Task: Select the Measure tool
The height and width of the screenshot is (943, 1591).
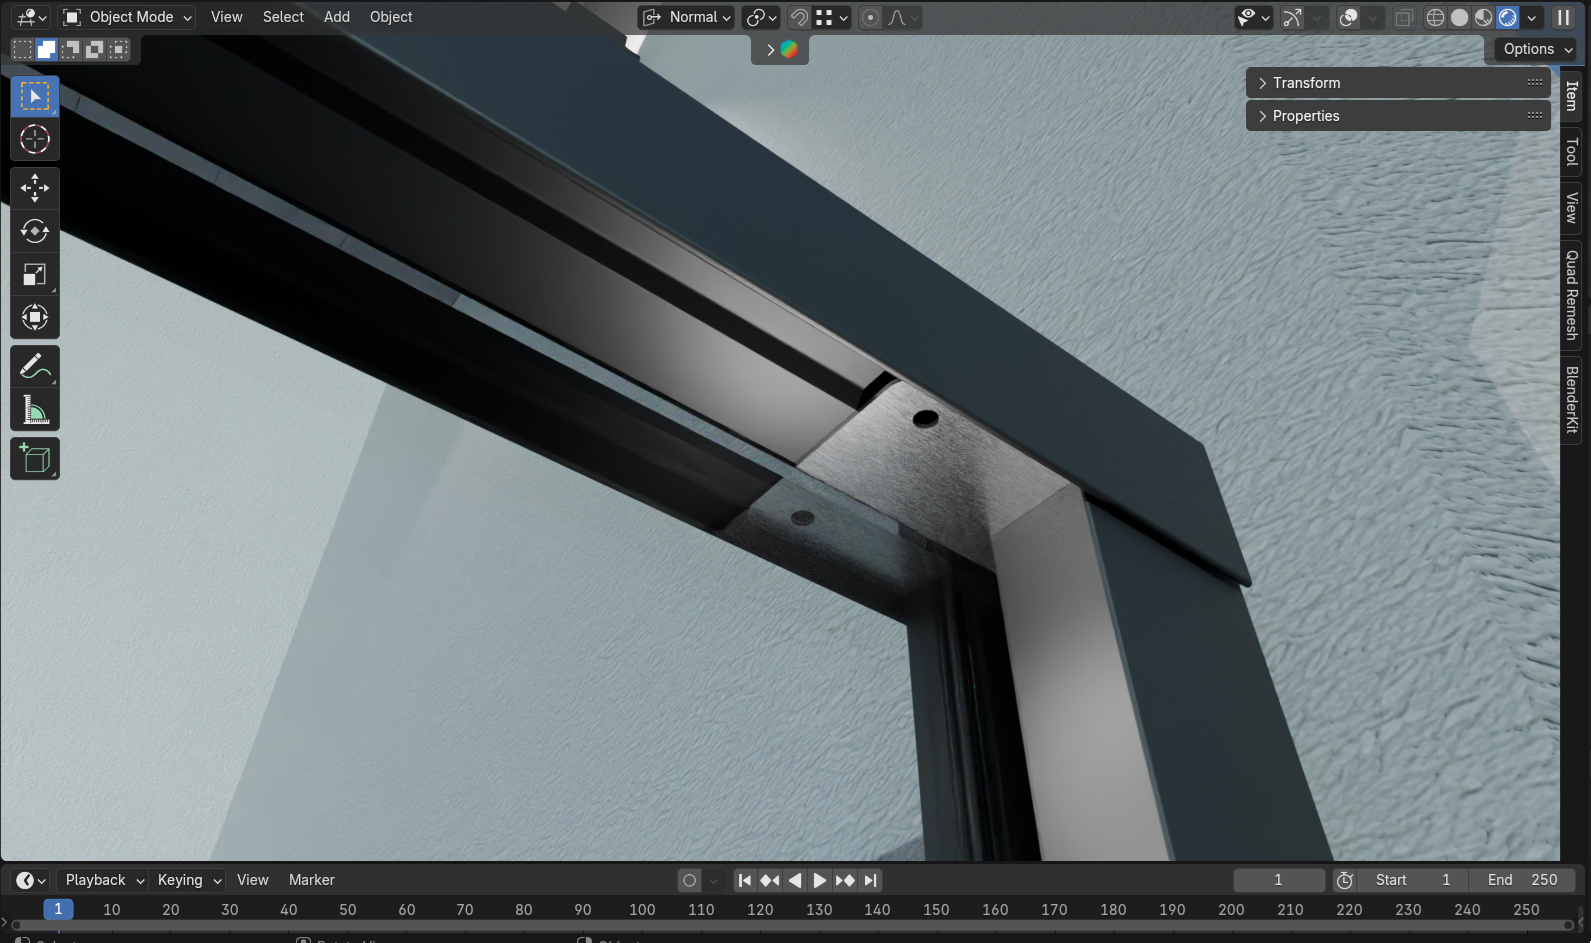Action: (x=35, y=410)
